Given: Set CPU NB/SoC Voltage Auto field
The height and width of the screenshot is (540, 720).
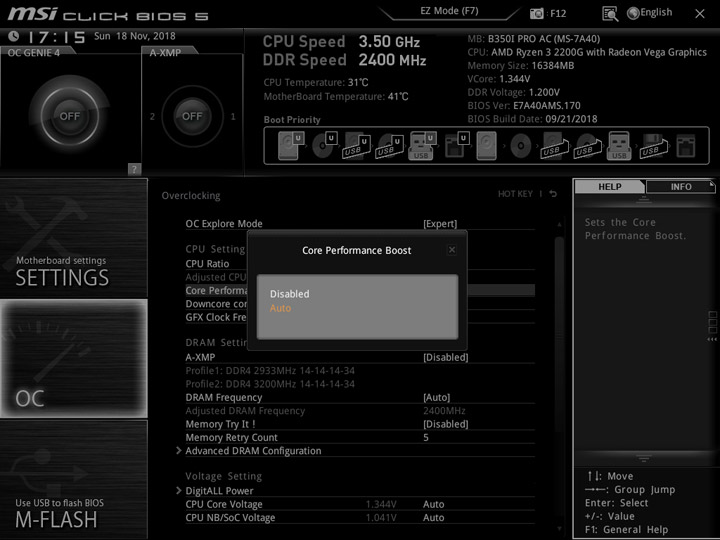Looking at the screenshot, I should pyautogui.click(x=433, y=518).
